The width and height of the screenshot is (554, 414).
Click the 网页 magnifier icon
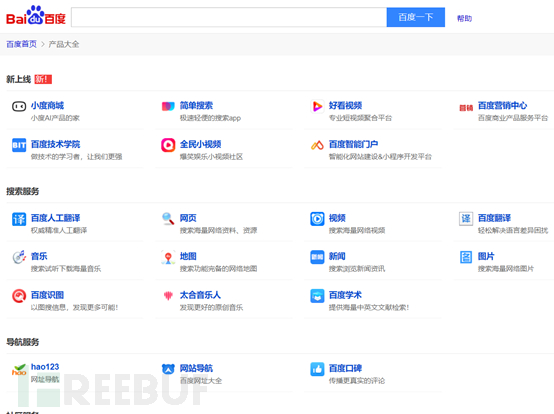click(168, 219)
